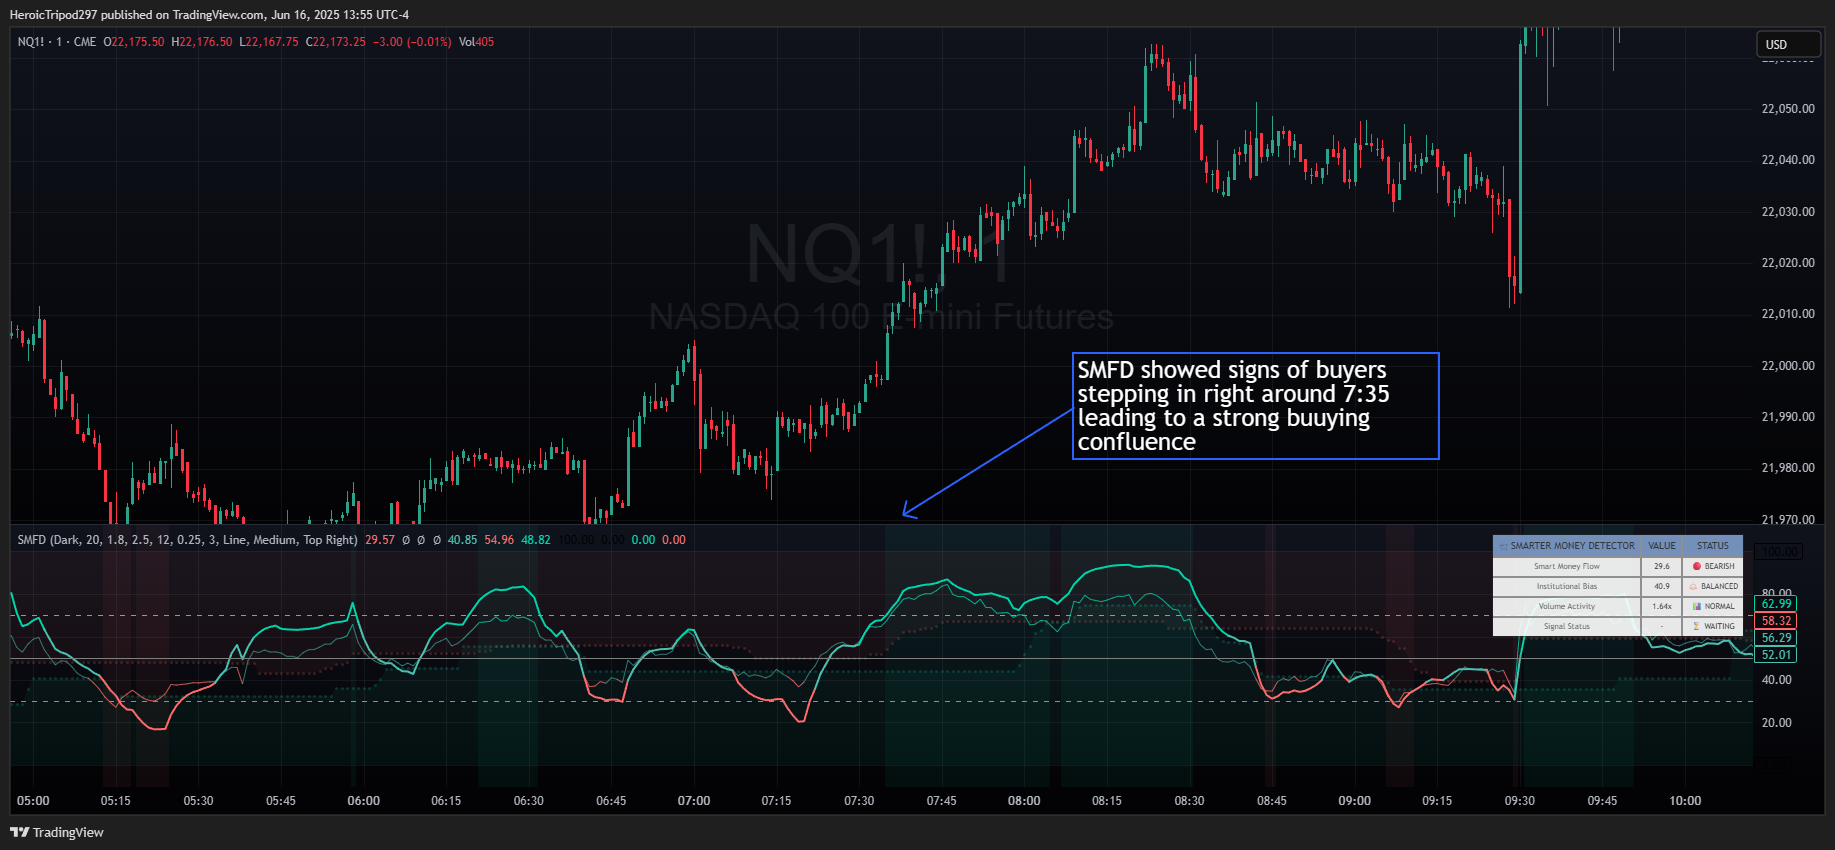The width and height of the screenshot is (1835, 850).
Task: Click the Vol405 volume readout
Action: 476,42
